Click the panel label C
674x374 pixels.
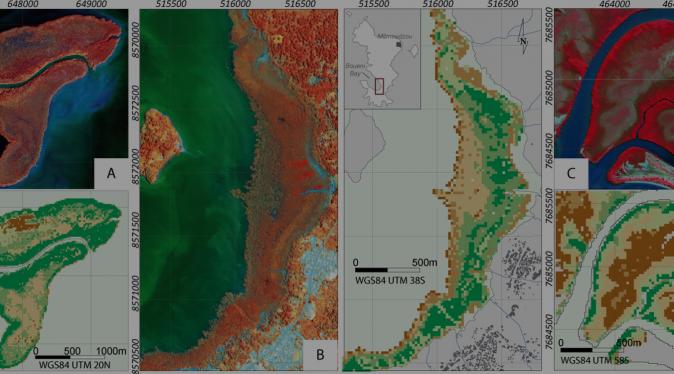pos(571,173)
